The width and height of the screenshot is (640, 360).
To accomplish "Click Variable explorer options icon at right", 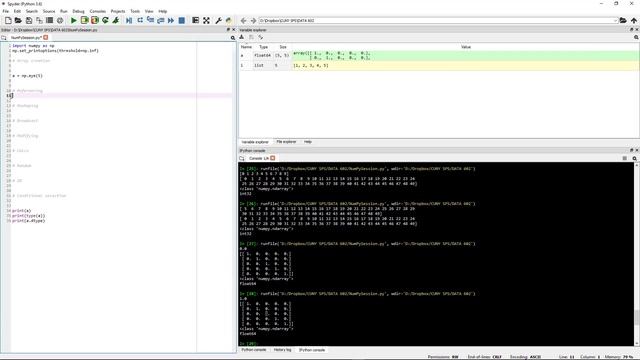I will [x=636, y=37].
